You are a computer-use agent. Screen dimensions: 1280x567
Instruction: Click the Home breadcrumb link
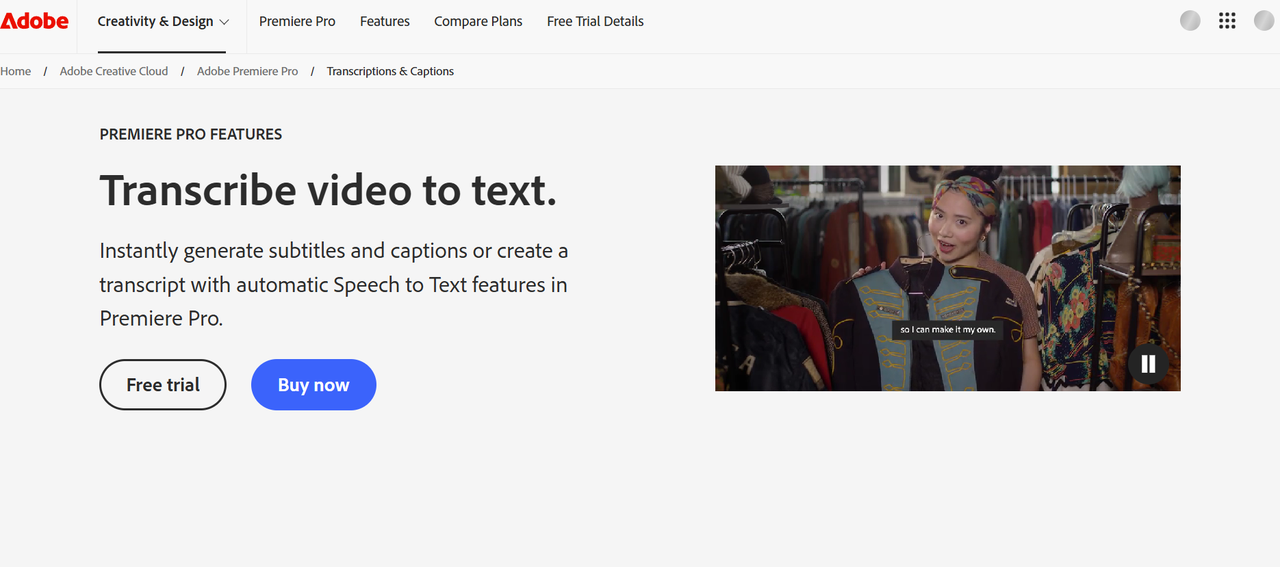click(15, 71)
